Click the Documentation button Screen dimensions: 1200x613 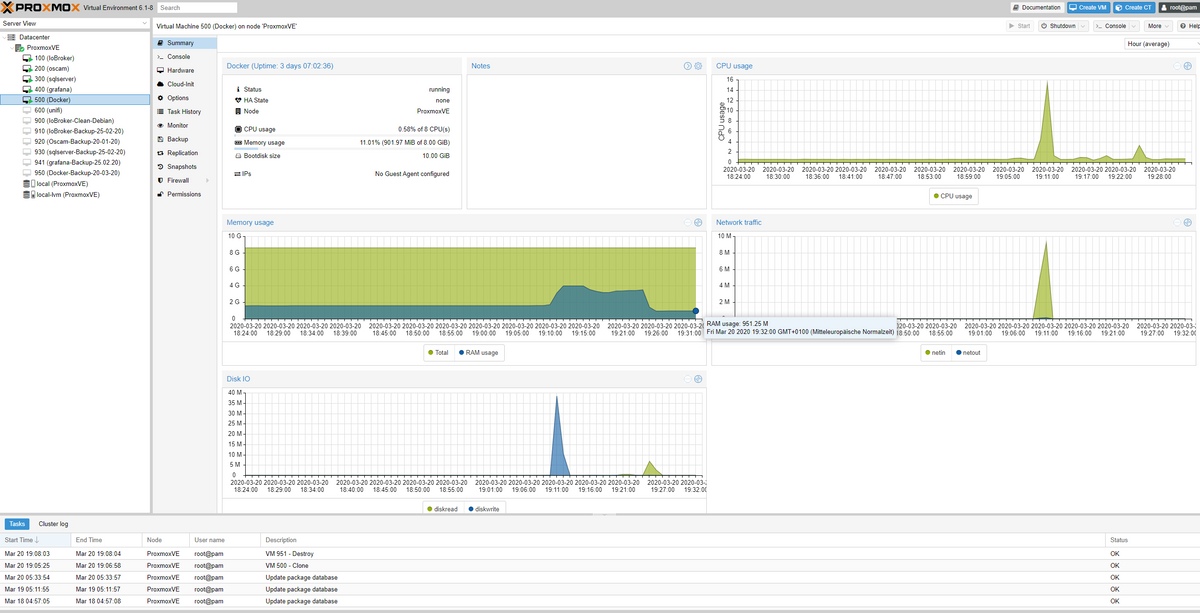[1038, 7]
